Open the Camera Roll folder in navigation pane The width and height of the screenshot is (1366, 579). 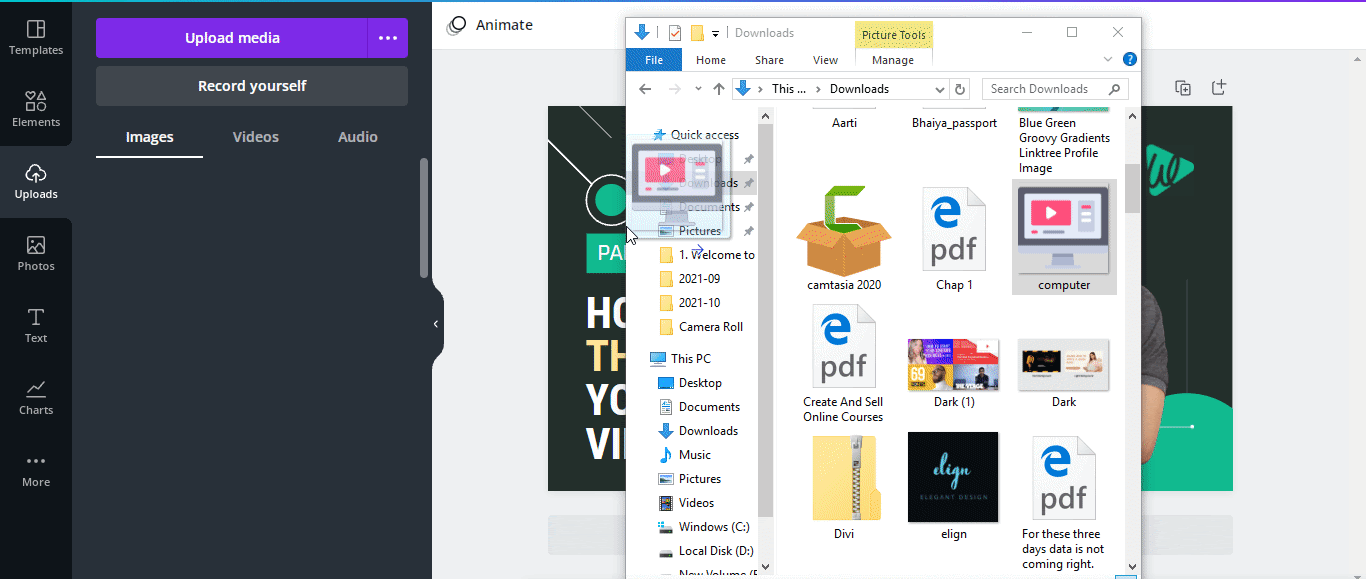[702, 327]
